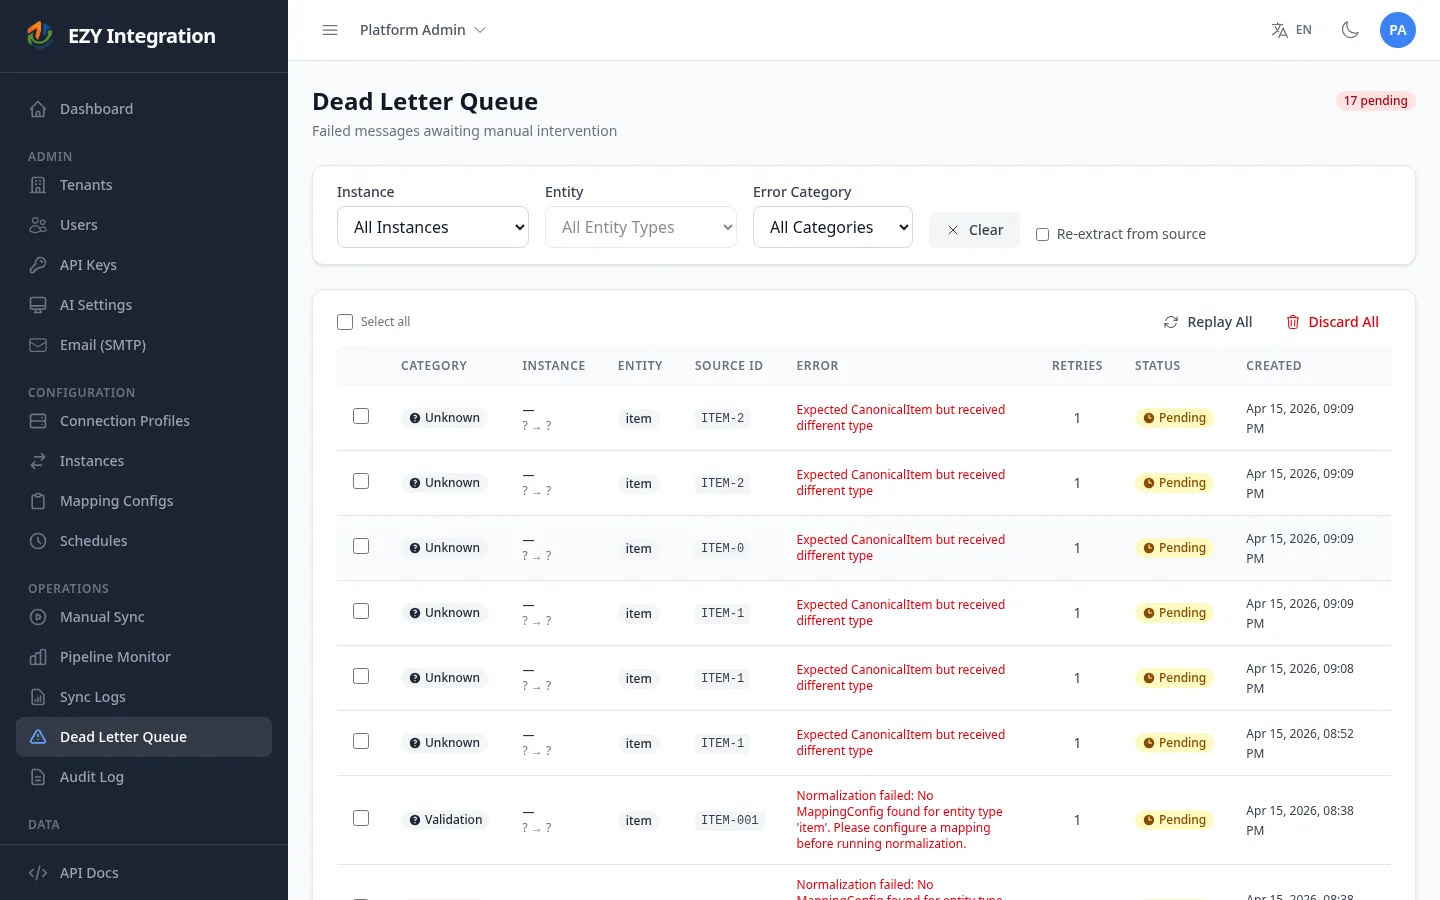Switch language using EN button

click(1292, 30)
